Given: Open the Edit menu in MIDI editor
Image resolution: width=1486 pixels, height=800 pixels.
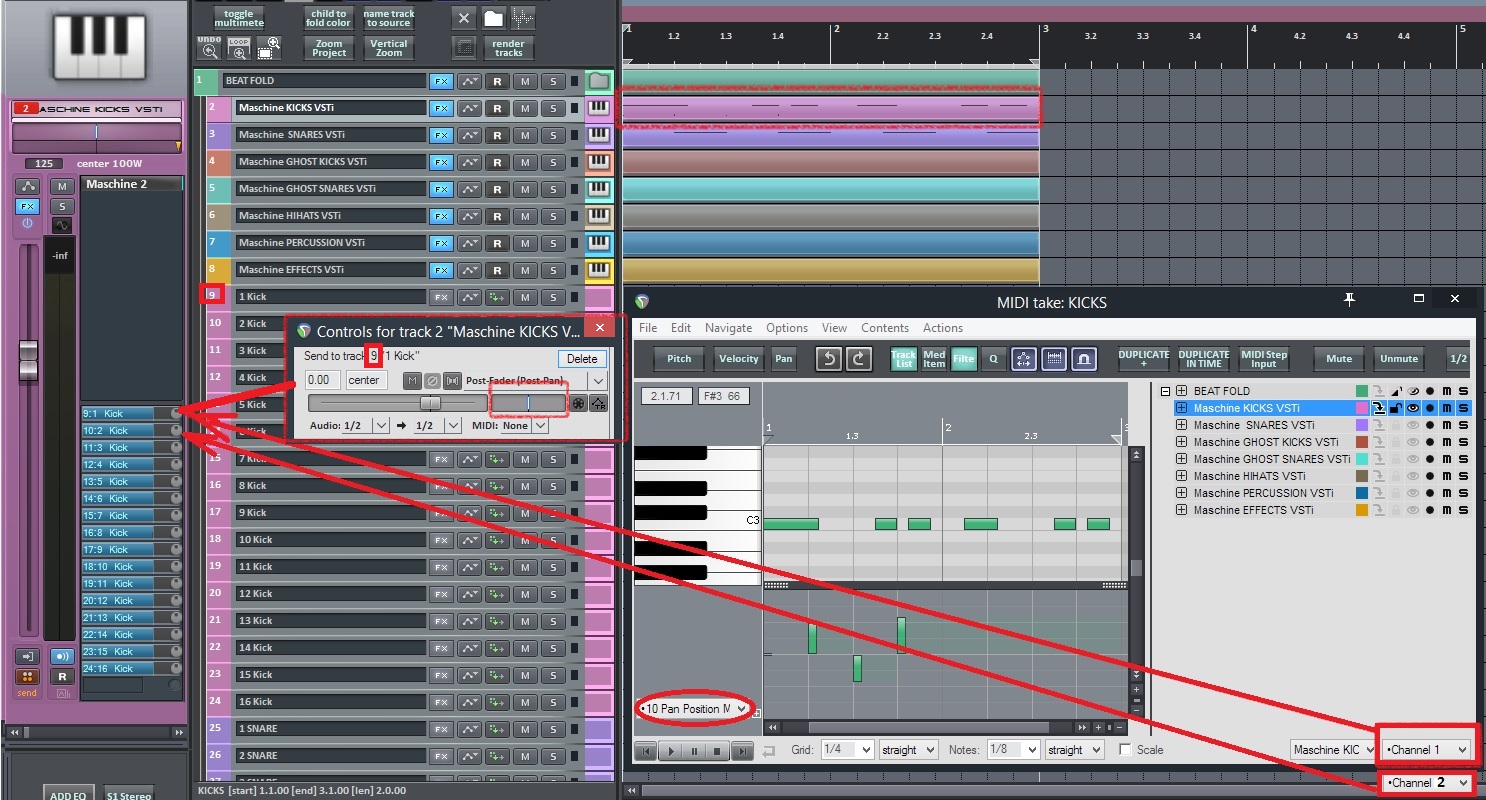Looking at the screenshot, I should pos(681,328).
